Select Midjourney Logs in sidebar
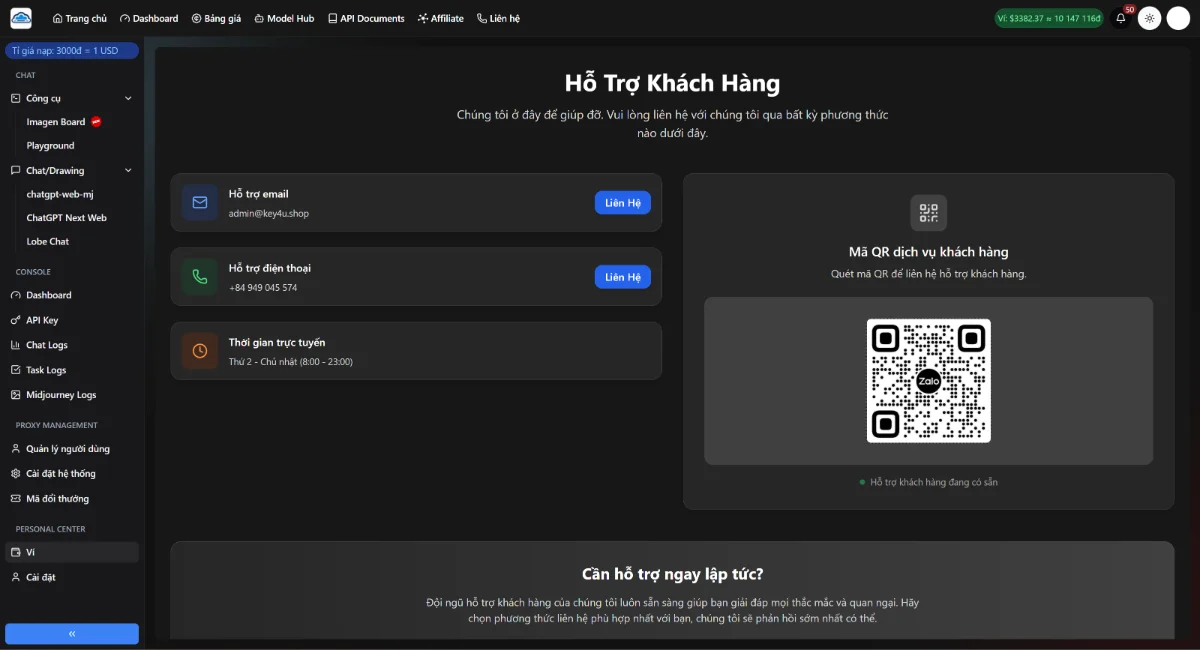The height and width of the screenshot is (650, 1200). tap(61, 395)
